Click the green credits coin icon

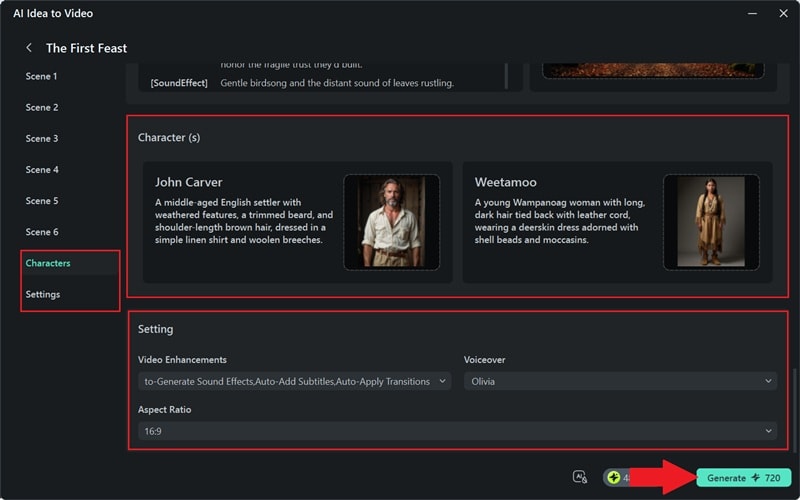point(614,478)
